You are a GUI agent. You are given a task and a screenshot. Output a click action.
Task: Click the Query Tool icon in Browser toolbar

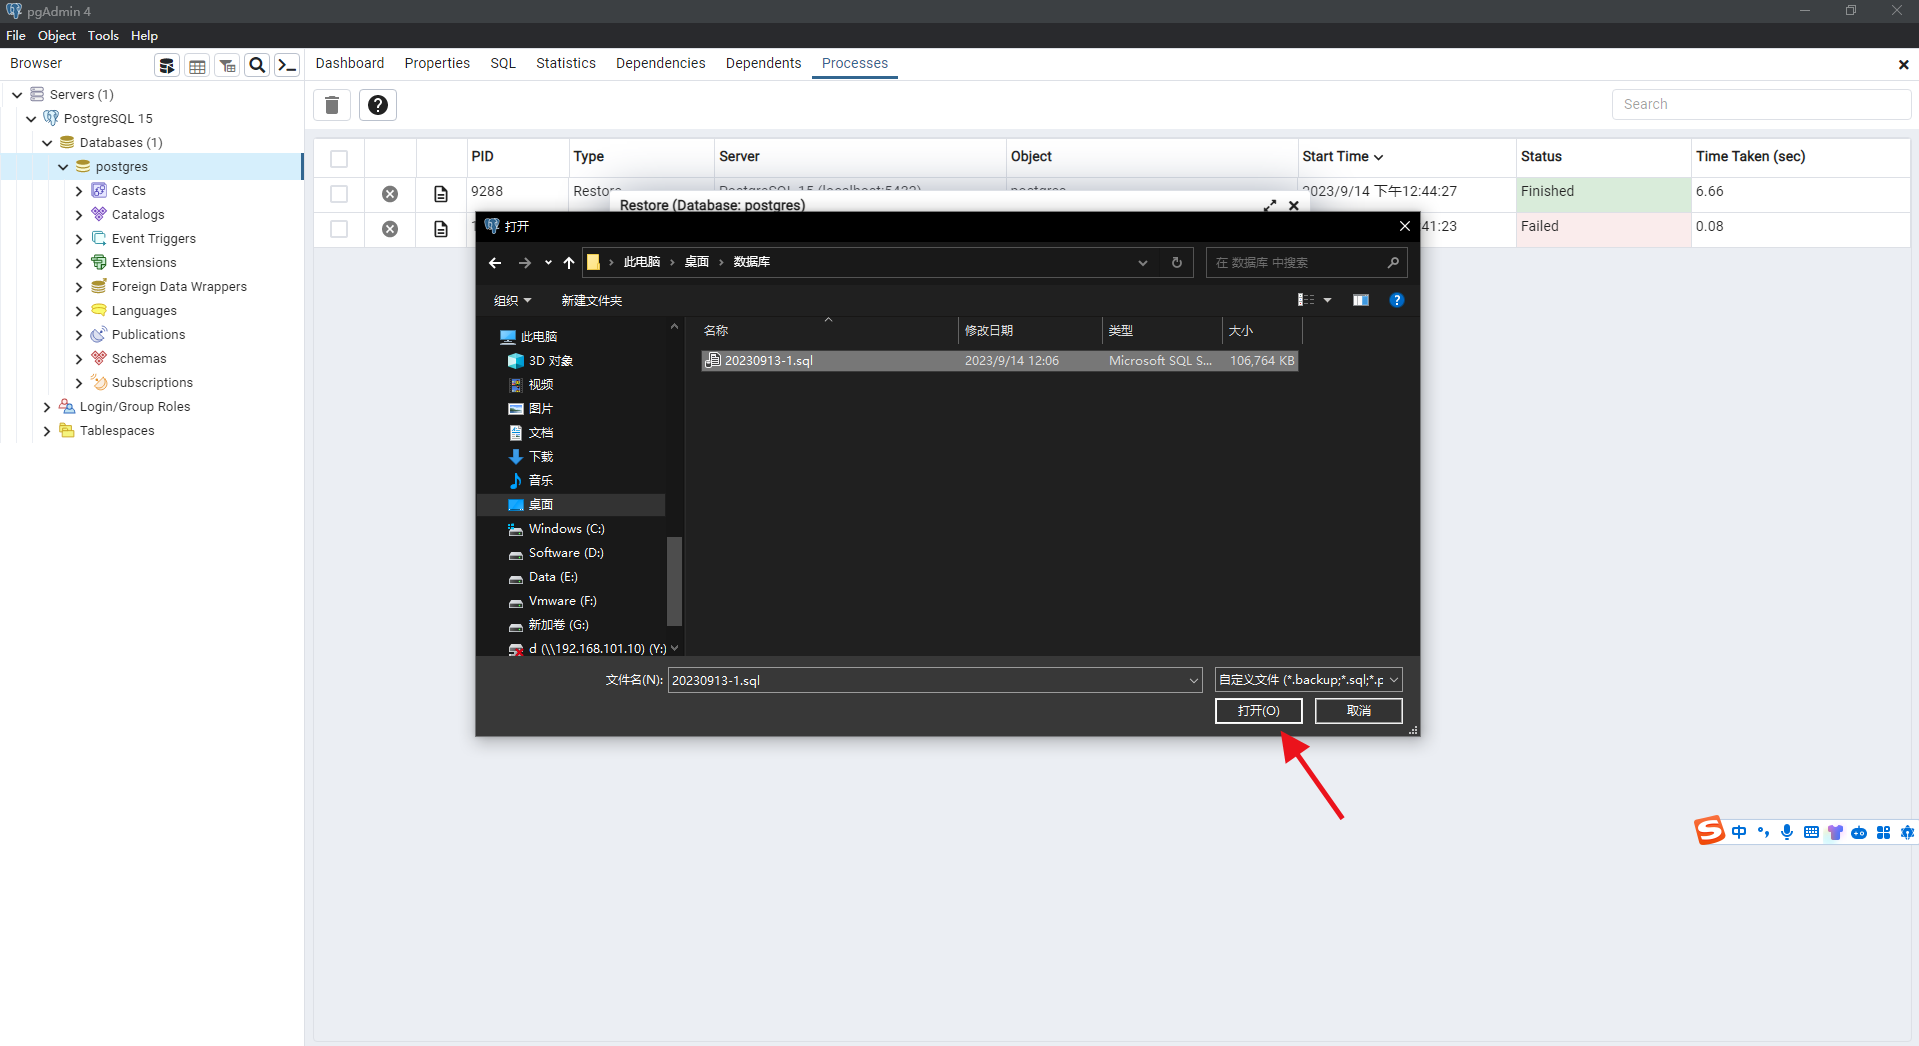point(167,66)
